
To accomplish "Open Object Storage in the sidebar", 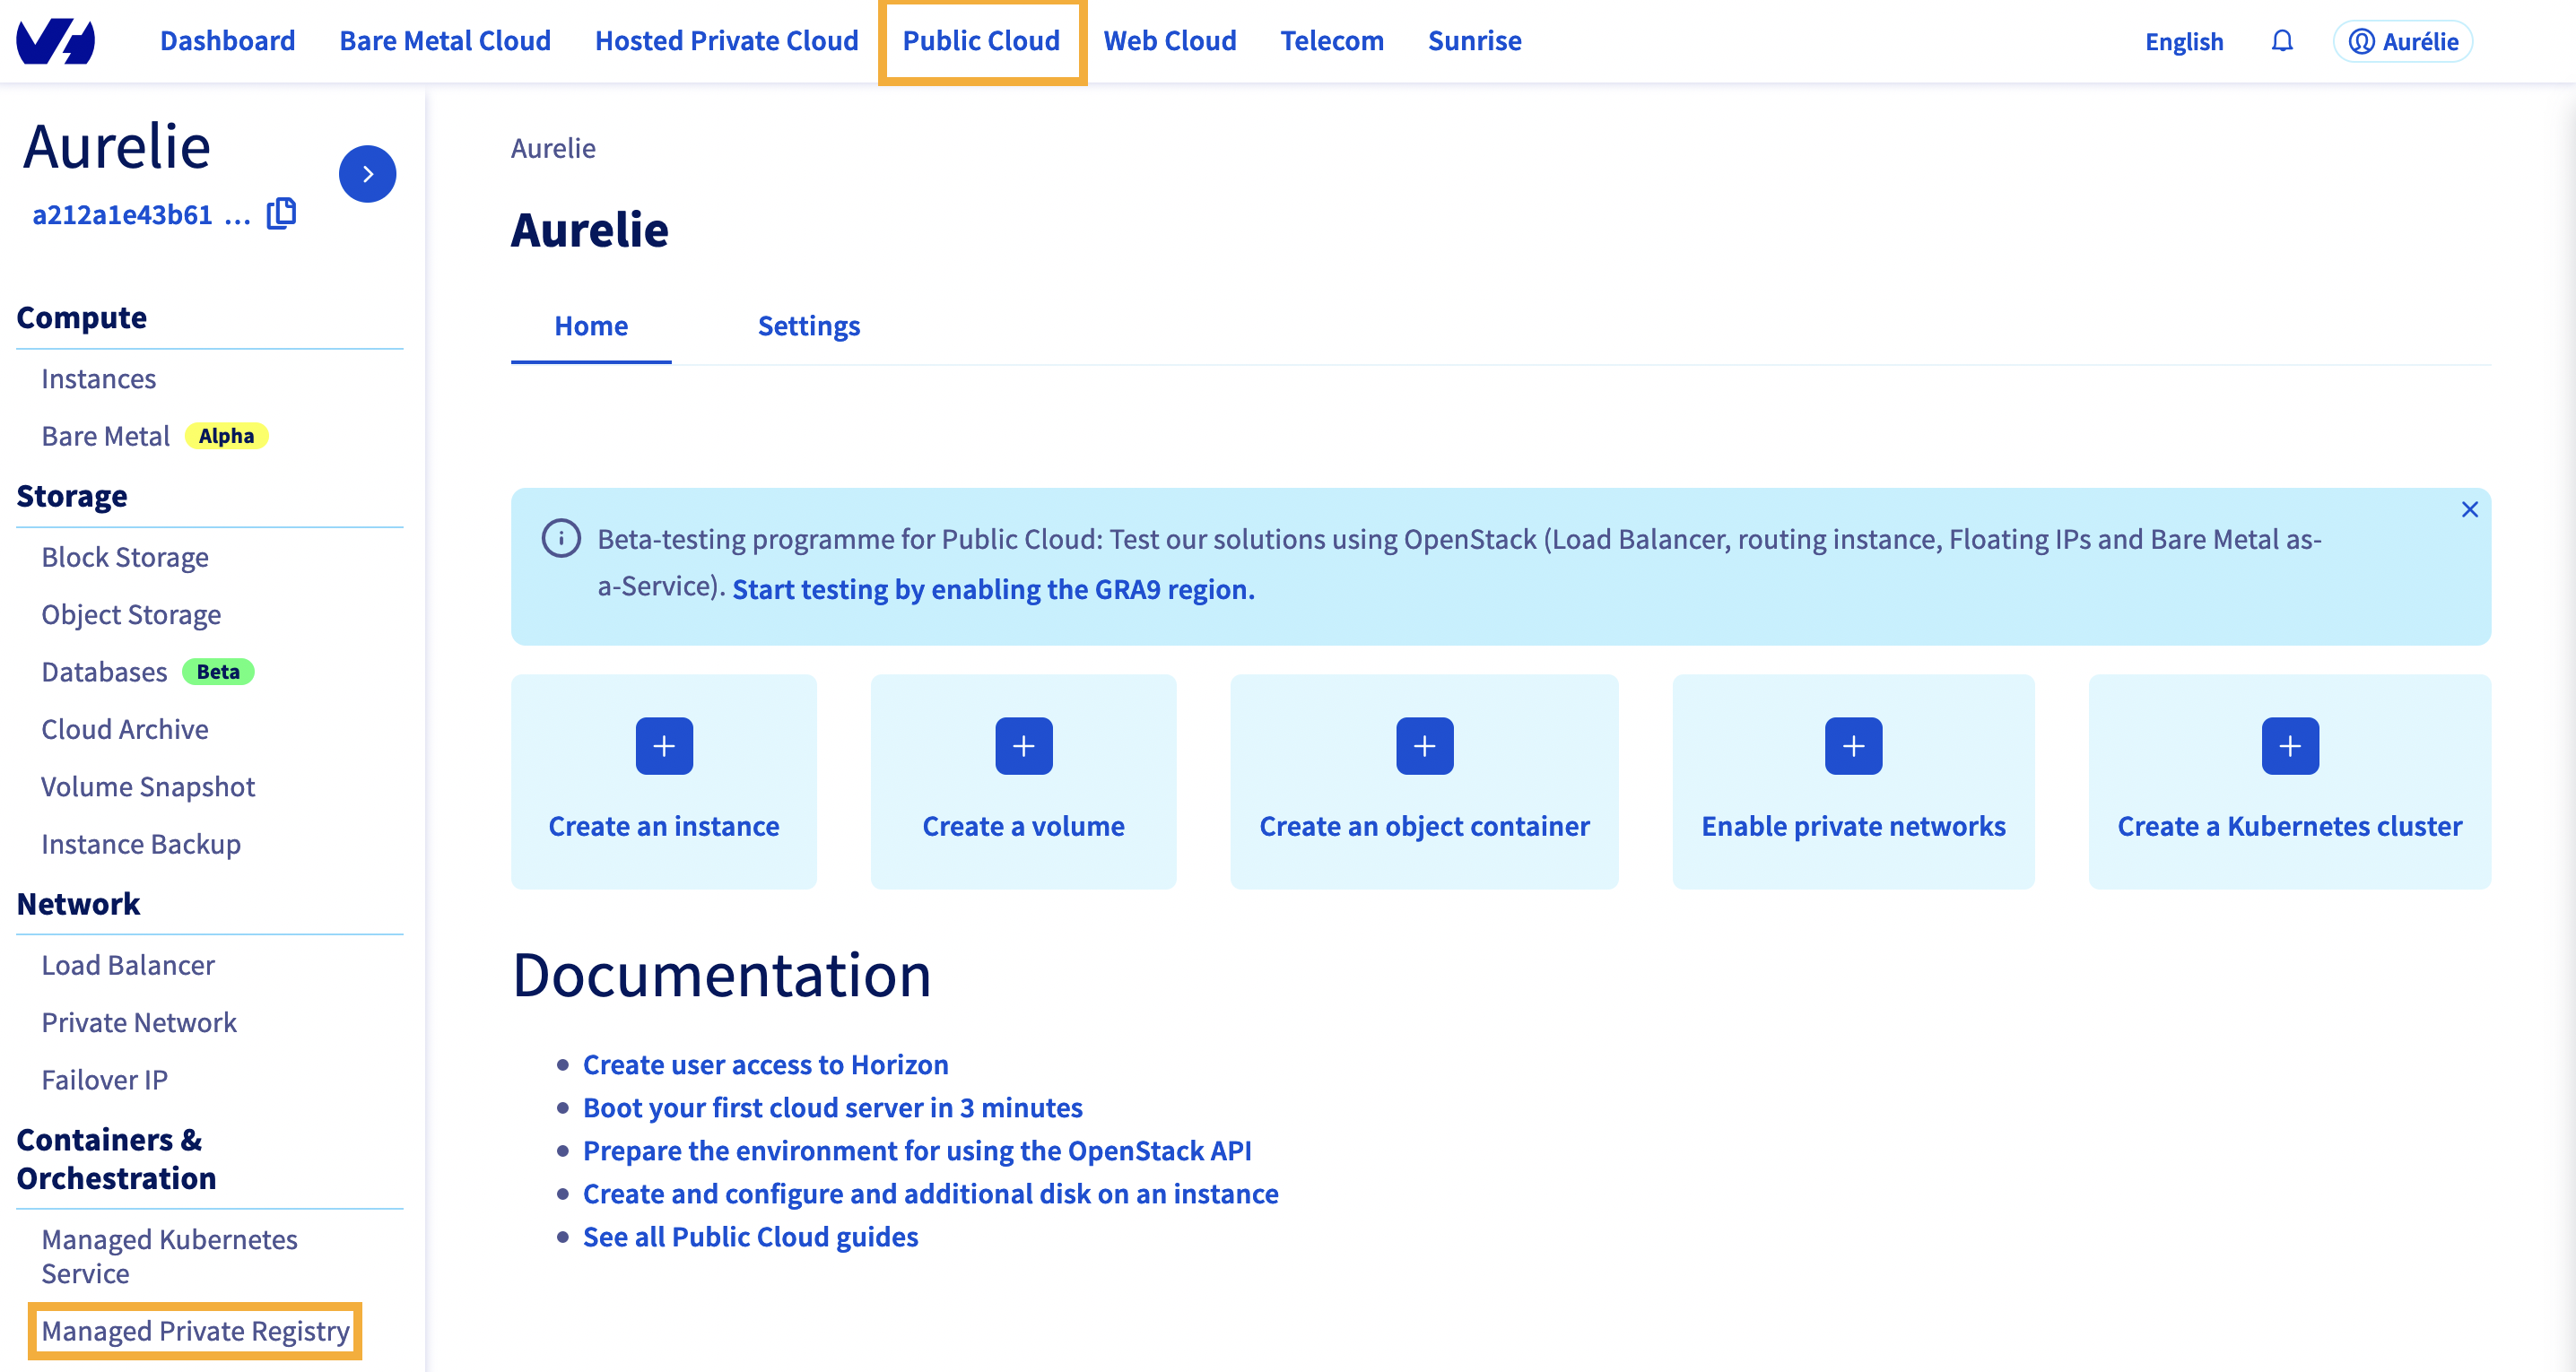I will (x=131, y=614).
